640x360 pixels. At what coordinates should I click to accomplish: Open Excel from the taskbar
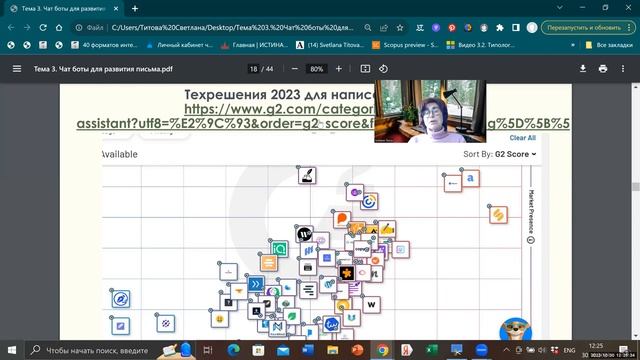pyautogui.click(x=432, y=350)
